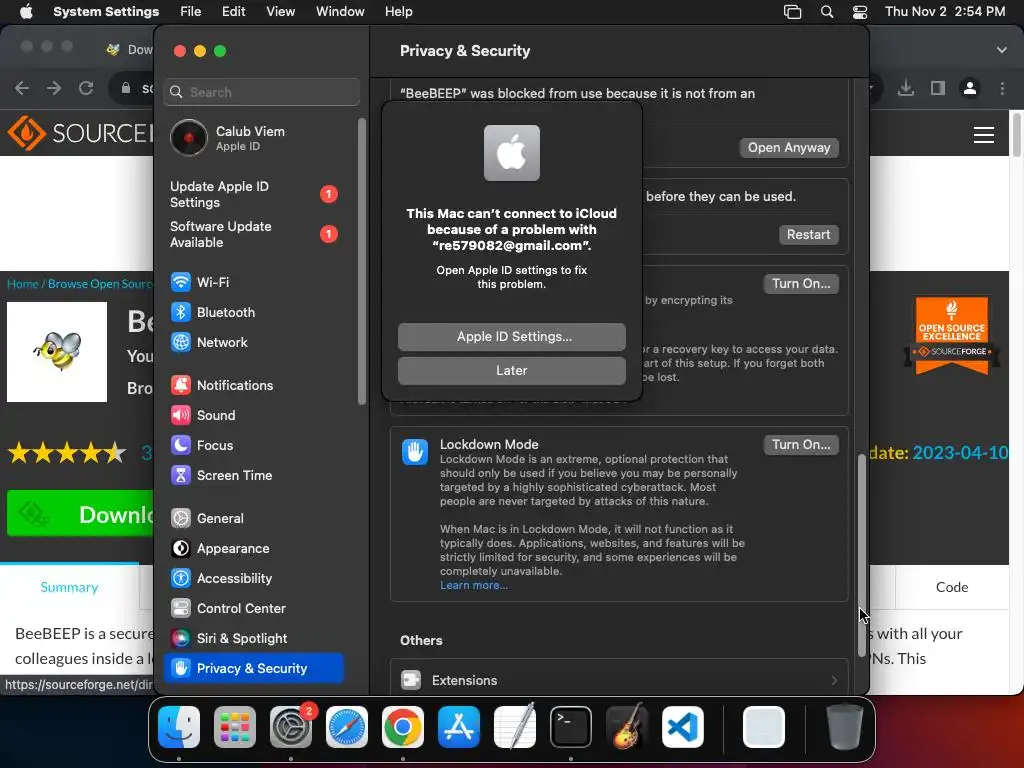Select Software Update Available item
This screenshot has height=768, width=1024.
(x=254, y=234)
